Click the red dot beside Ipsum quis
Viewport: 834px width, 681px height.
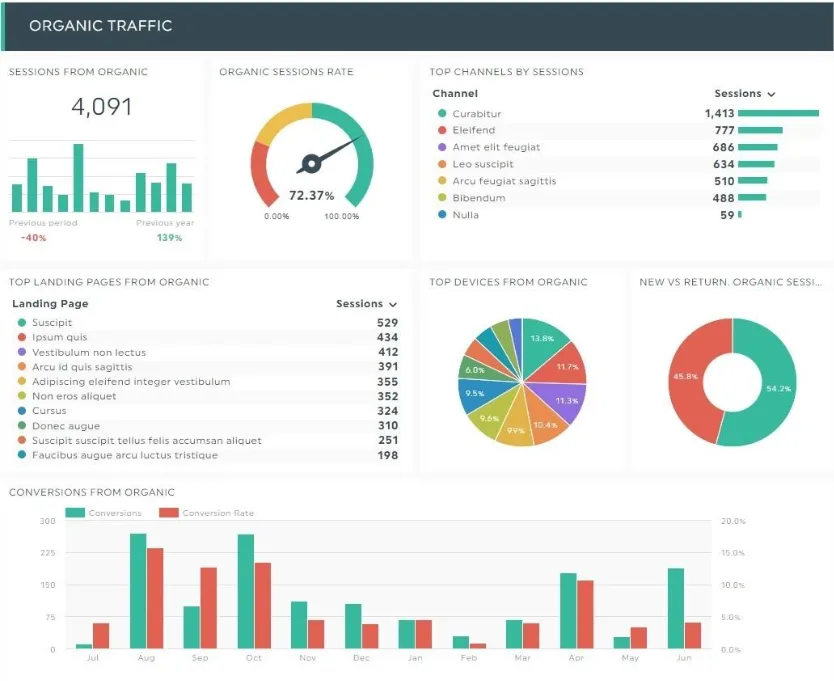[21, 338]
